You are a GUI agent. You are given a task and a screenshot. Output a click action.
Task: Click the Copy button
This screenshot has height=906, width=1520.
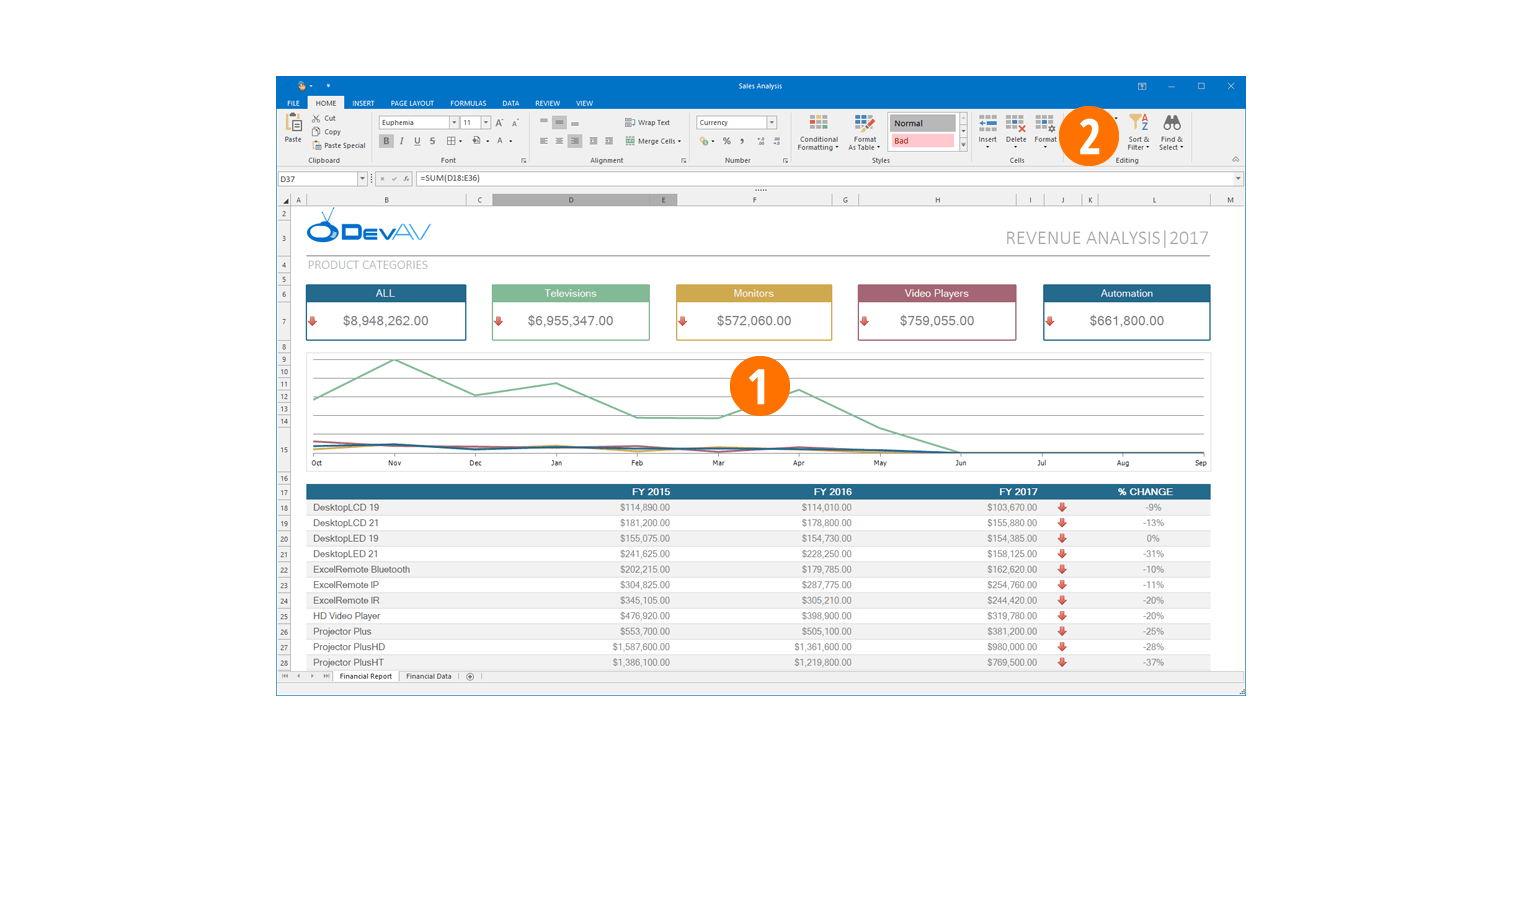click(x=327, y=132)
